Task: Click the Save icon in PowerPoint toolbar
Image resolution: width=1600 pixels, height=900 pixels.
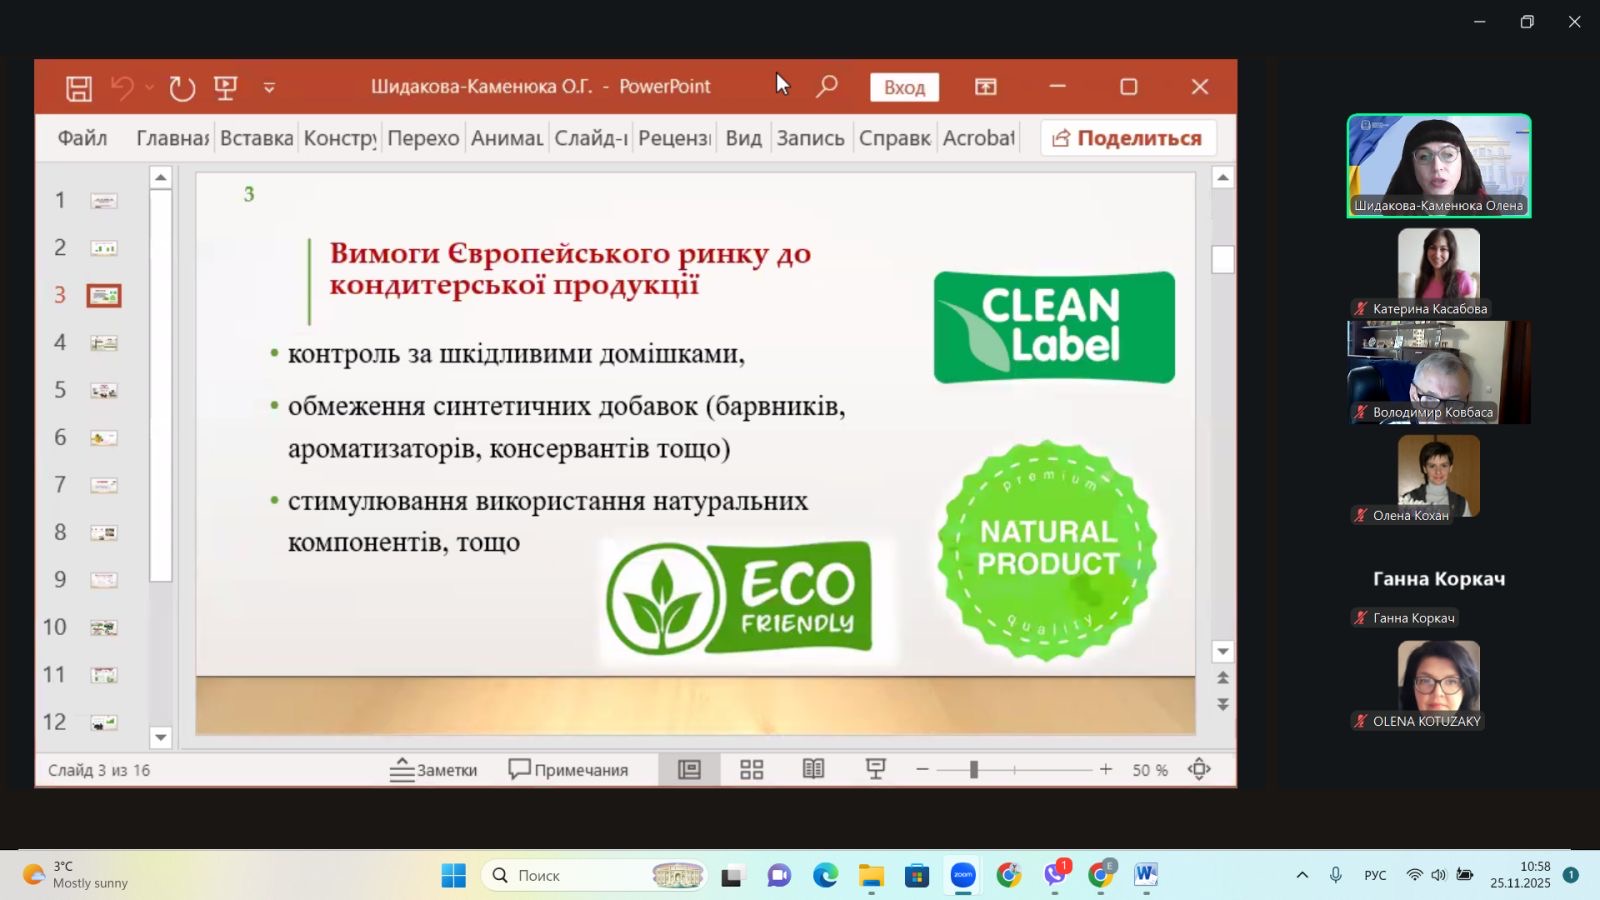Action: [79, 88]
